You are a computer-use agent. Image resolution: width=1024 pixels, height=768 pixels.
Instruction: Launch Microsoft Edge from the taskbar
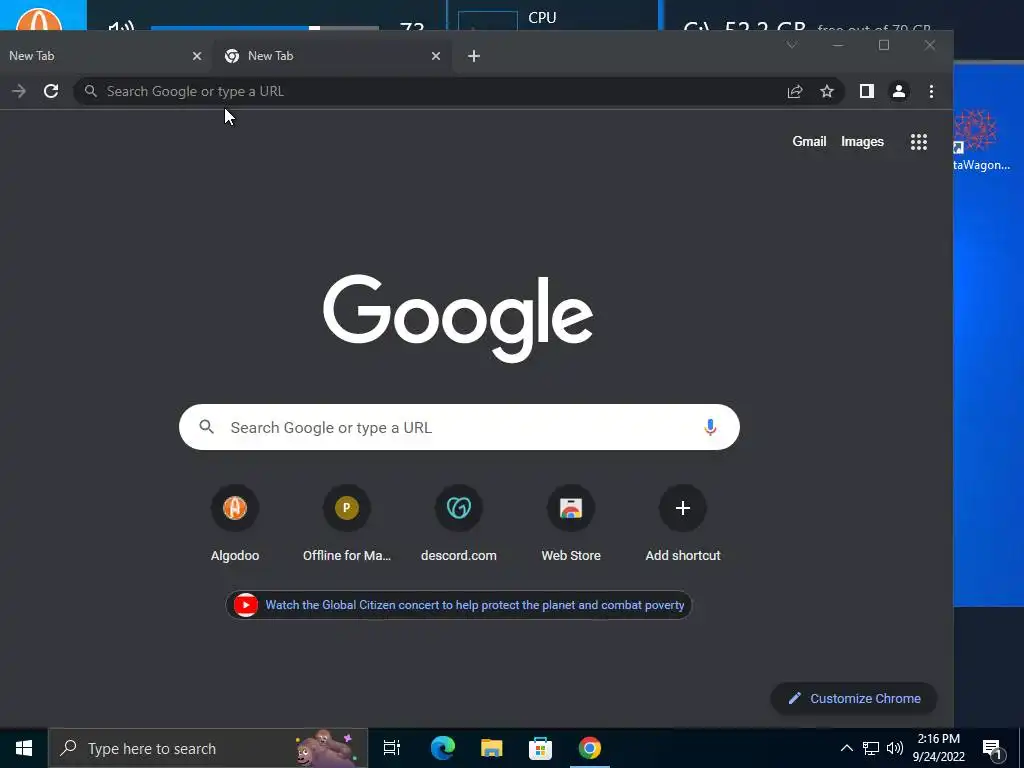pos(442,748)
